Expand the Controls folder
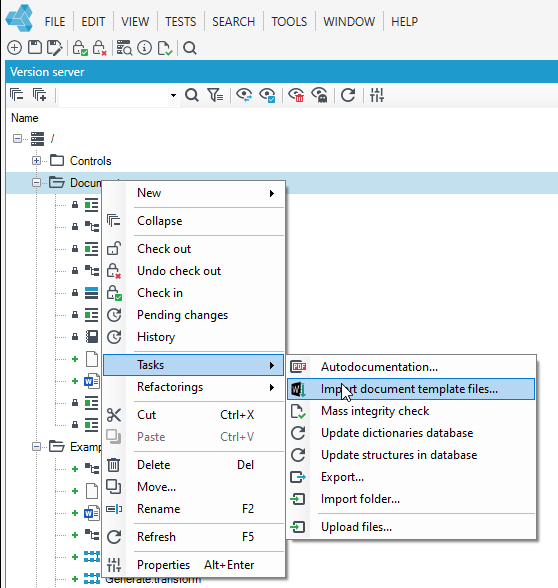This screenshot has height=588, width=558. pos(36,161)
